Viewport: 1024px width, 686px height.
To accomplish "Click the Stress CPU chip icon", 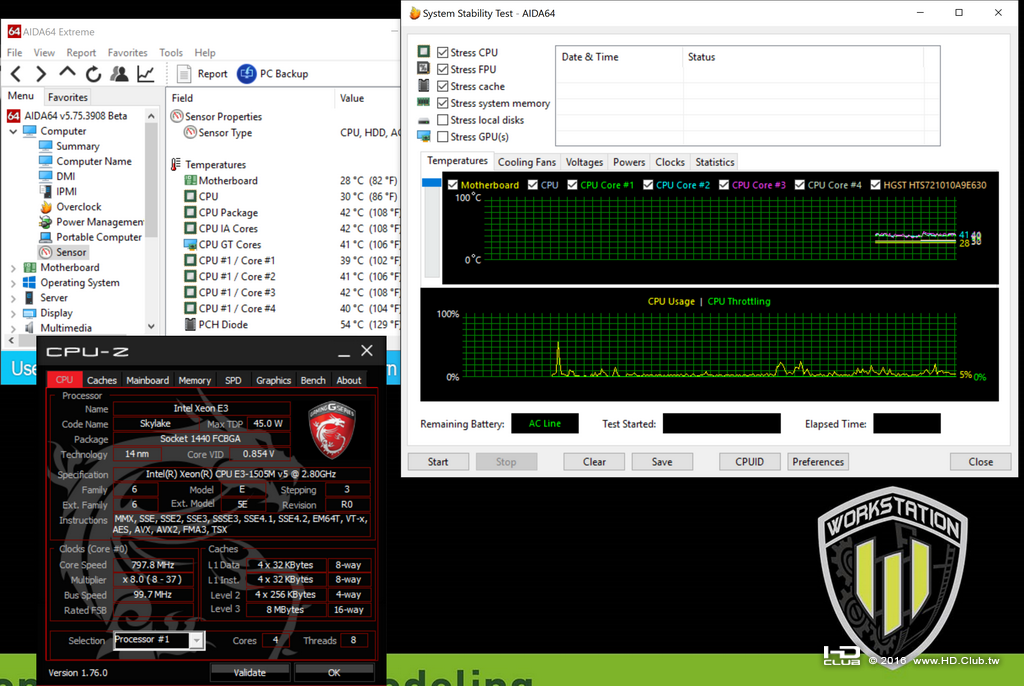I will (x=424, y=52).
